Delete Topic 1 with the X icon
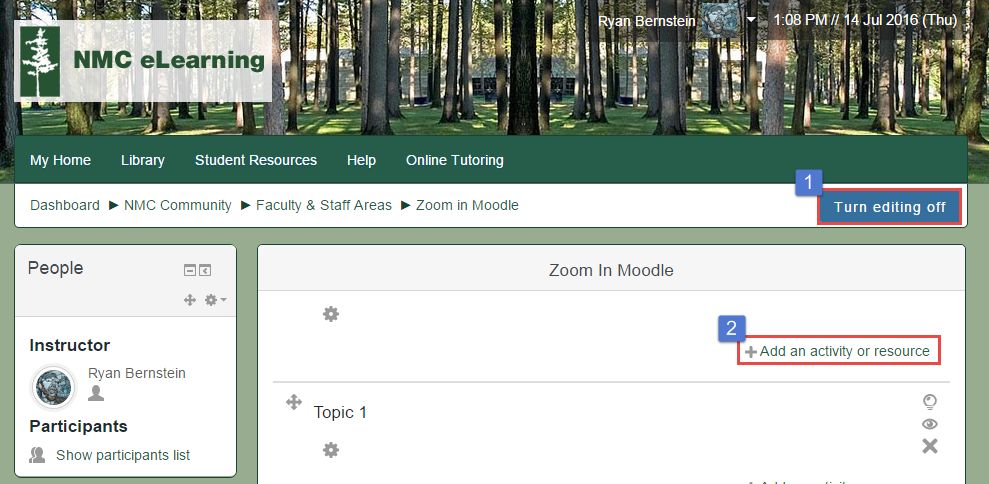The width and height of the screenshot is (989, 484). tap(930, 446)
